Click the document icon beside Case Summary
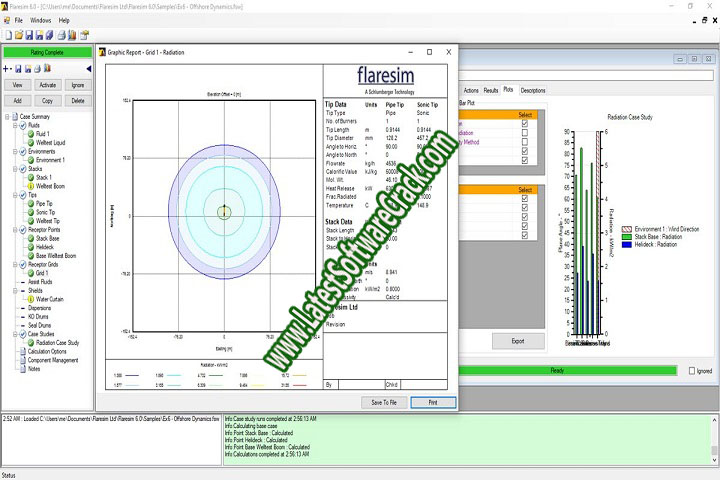This screenshot has height=480, width=720. coord(15,117)
